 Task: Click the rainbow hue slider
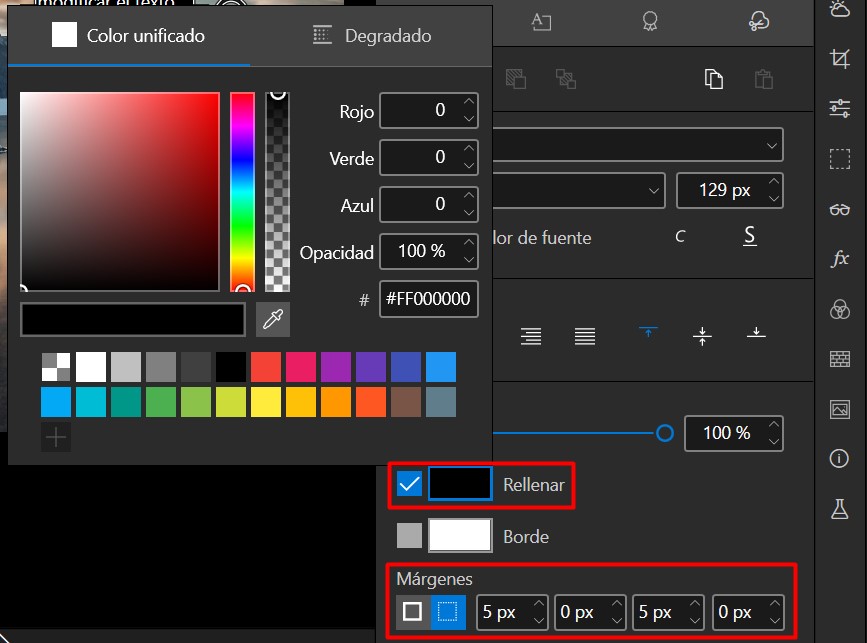click(x=243, y=192)
